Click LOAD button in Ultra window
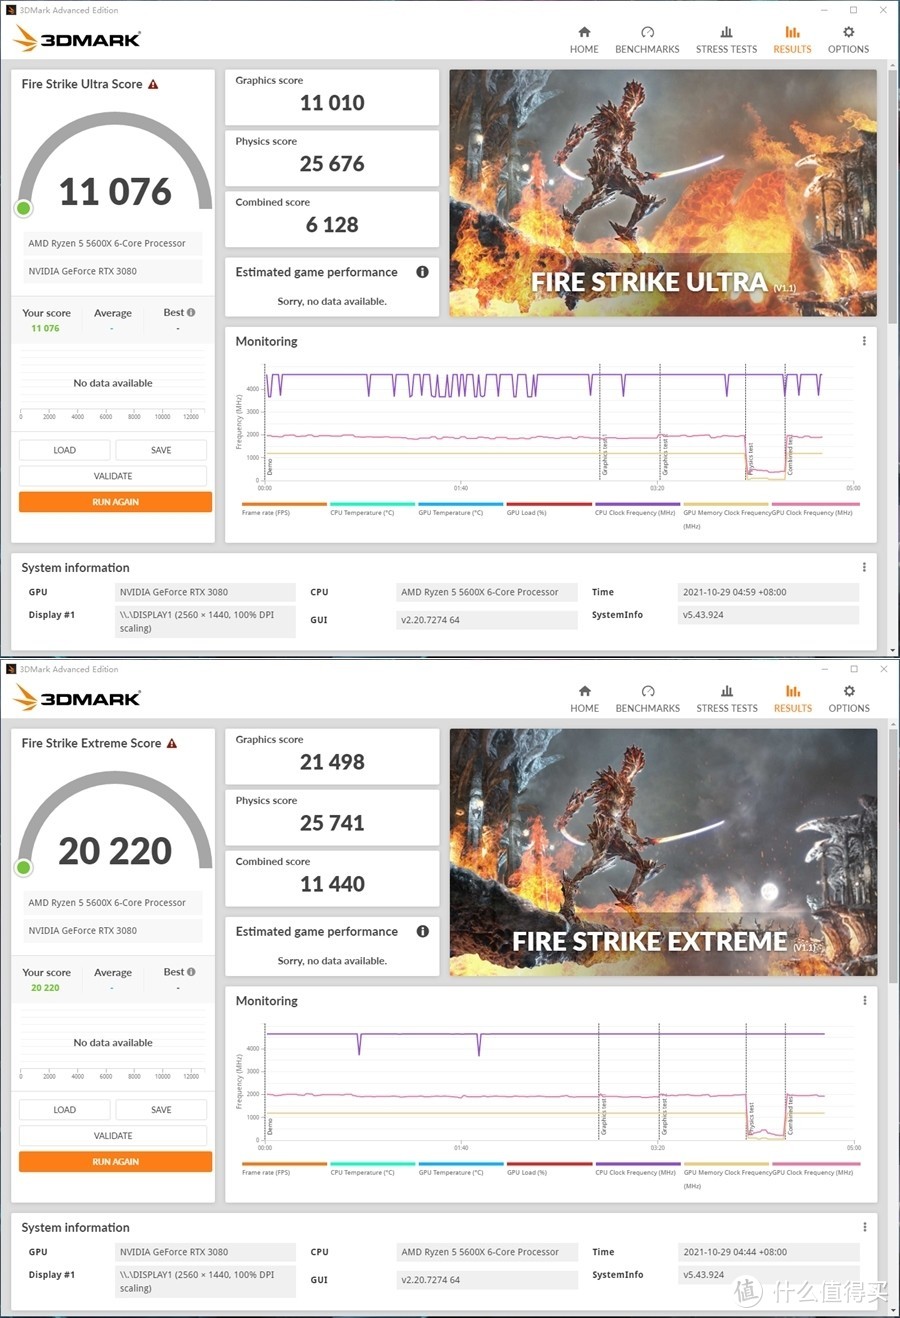This screenshot has width=900, height=1318. pyautogui.click(x=64, y=450)
